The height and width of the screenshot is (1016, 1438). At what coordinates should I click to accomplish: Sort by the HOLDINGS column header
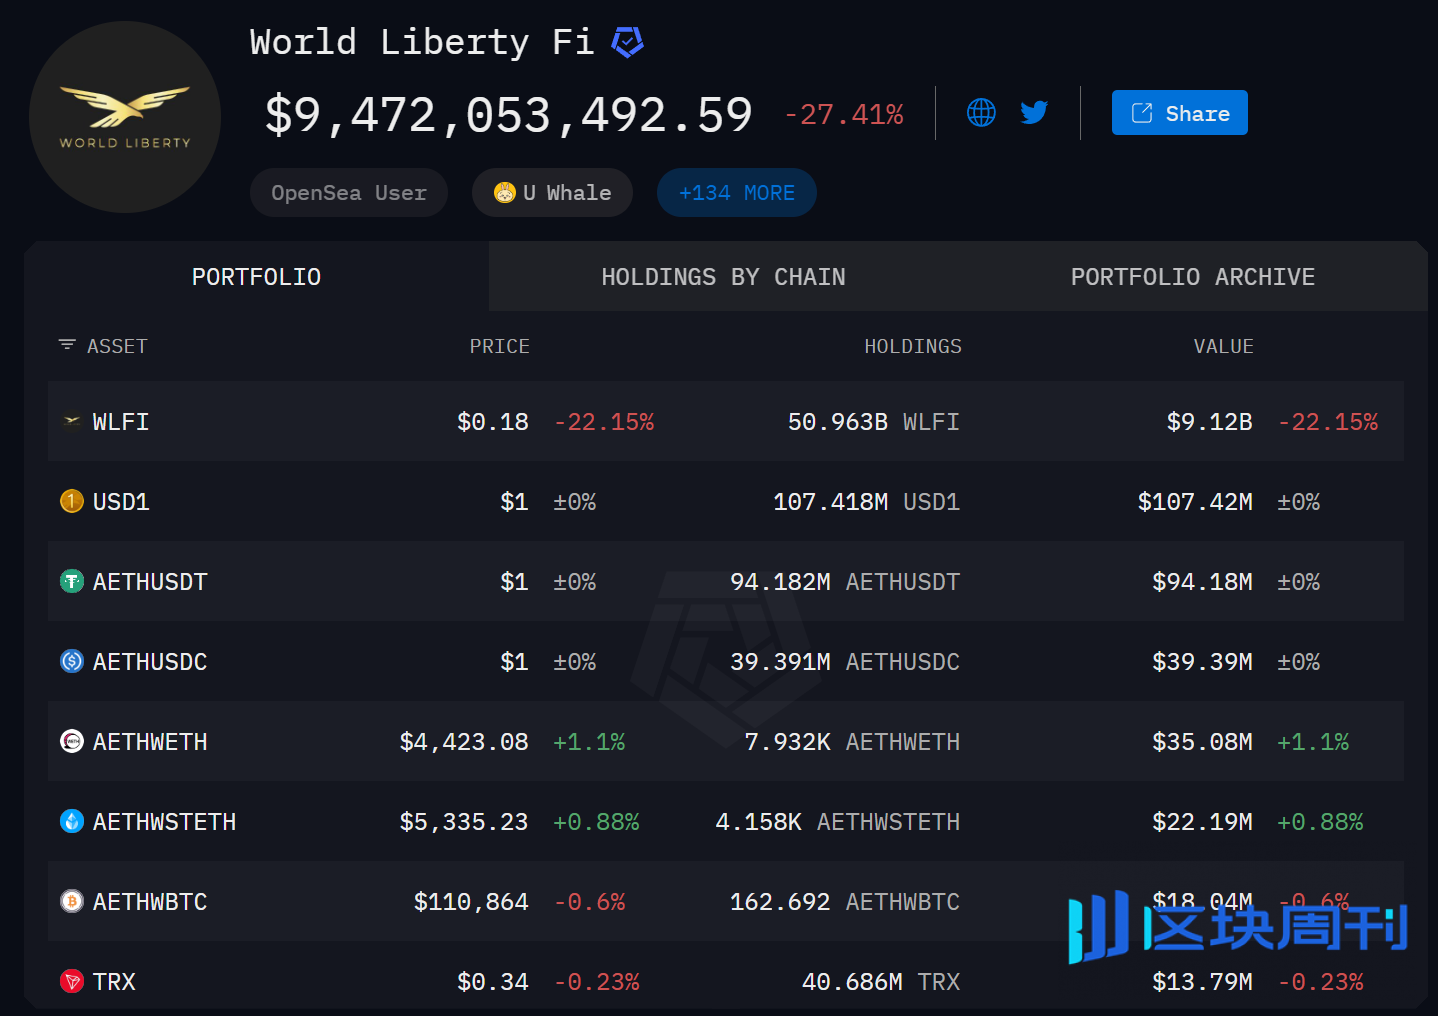[x=913, y=346]
